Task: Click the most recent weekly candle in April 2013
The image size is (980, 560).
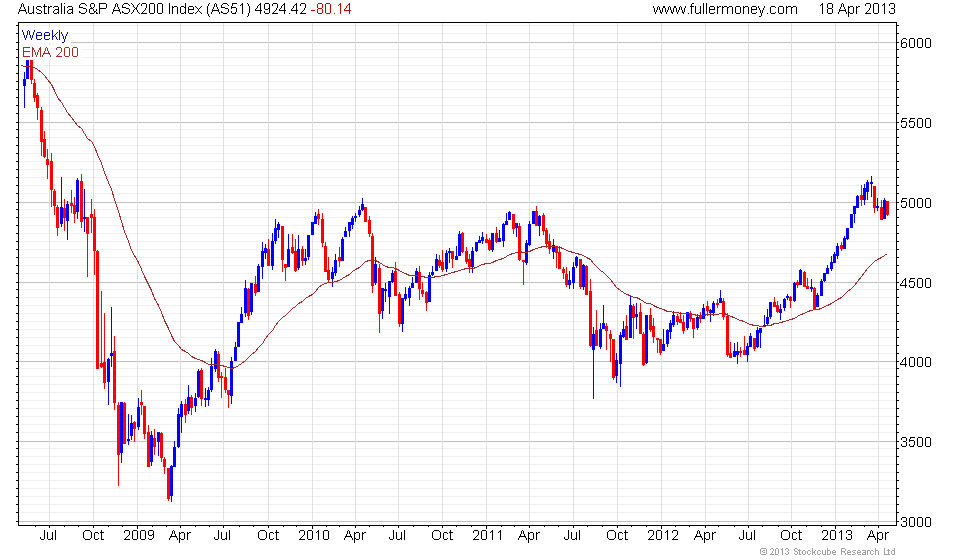Action: tap(886, 208)
